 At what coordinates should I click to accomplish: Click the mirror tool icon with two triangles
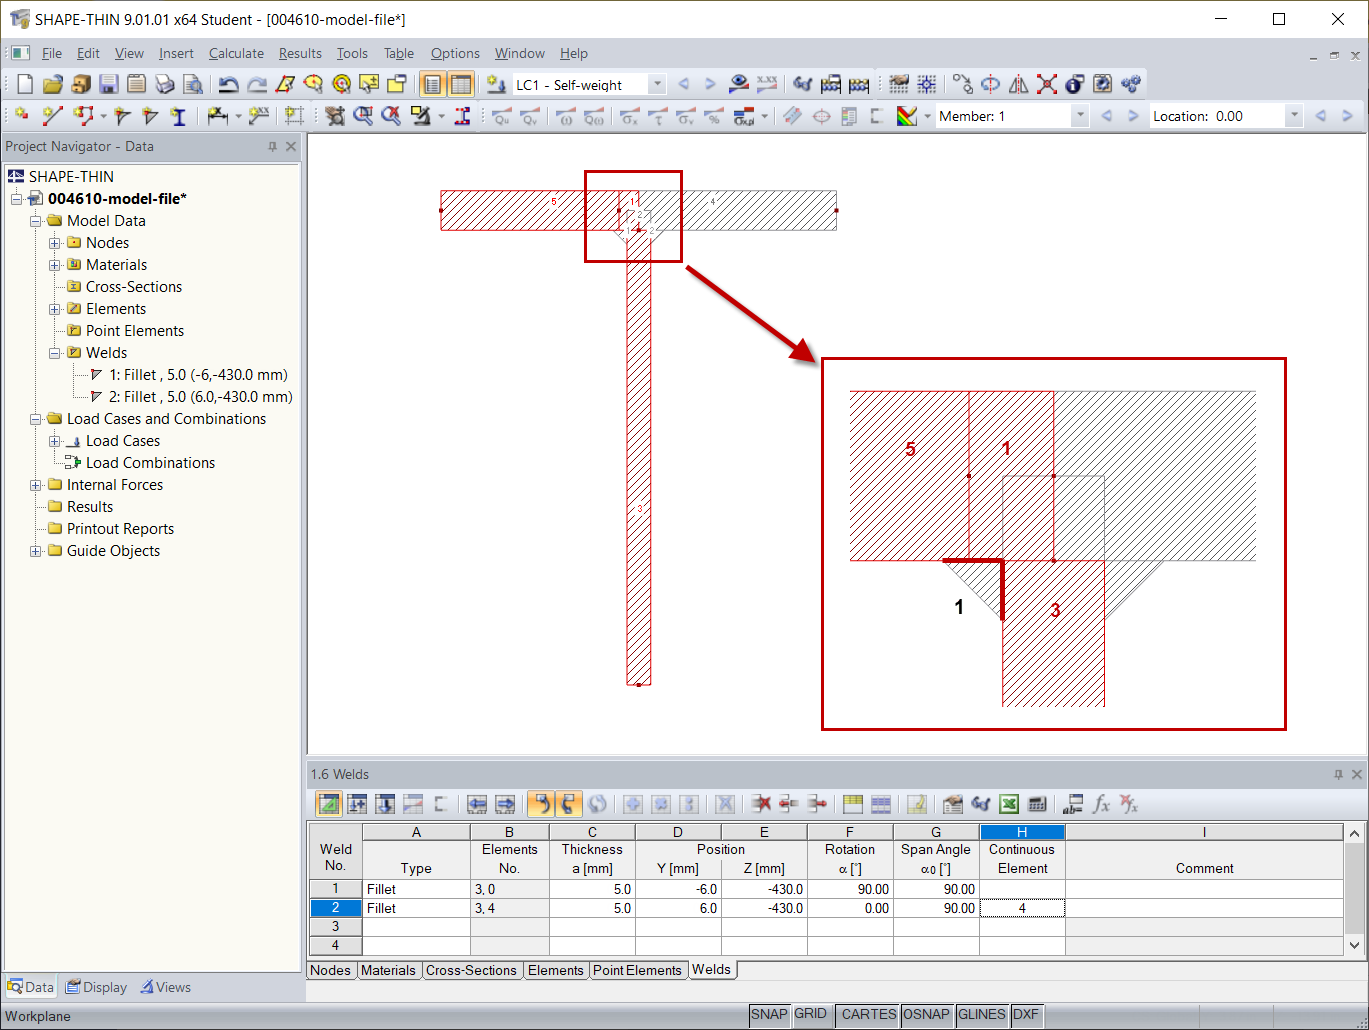1019,85
